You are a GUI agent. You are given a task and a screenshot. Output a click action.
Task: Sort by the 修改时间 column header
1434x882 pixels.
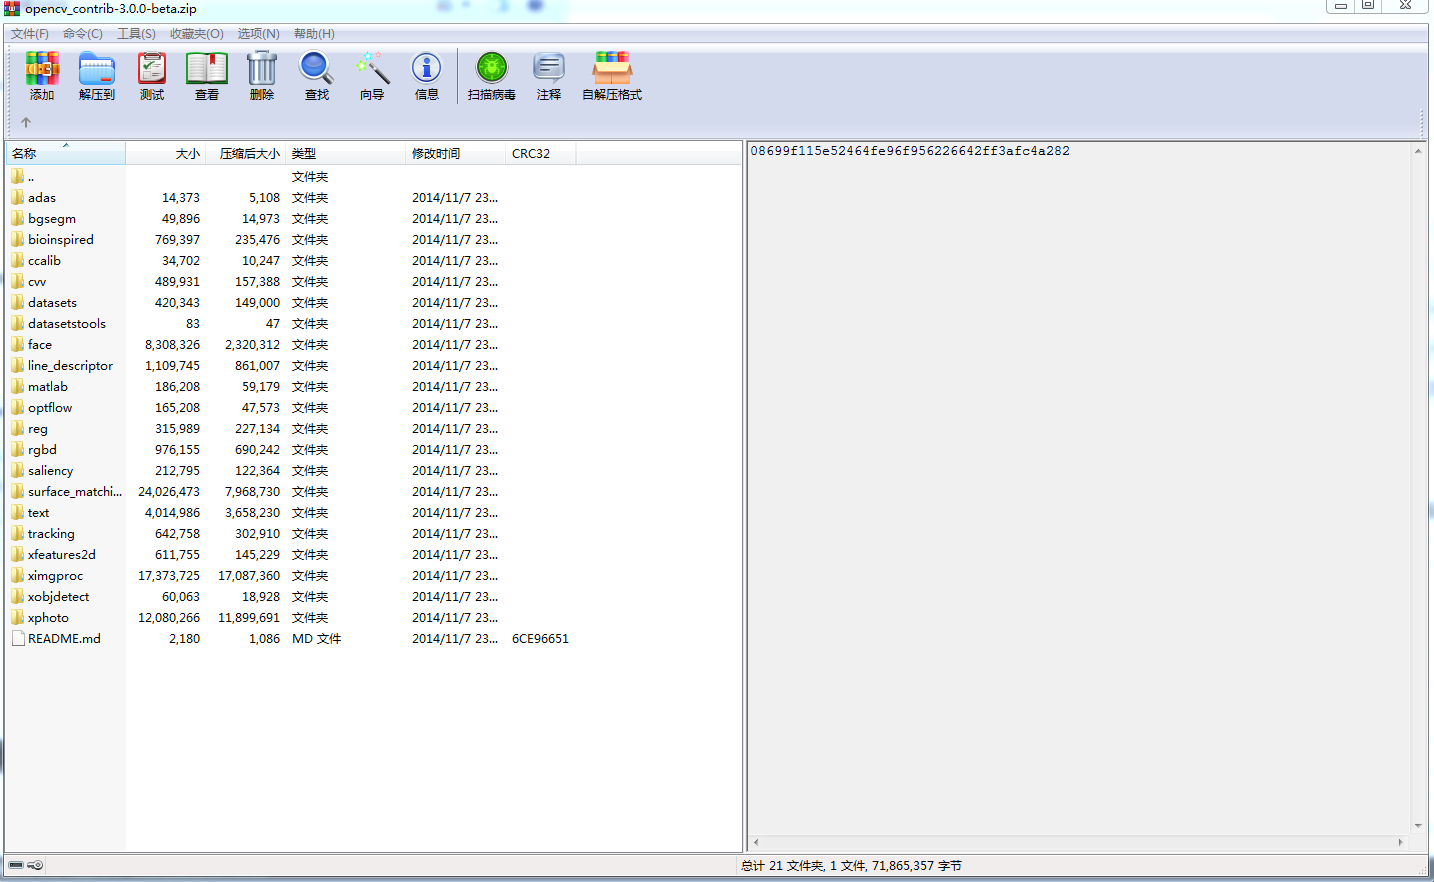point(456,153)
